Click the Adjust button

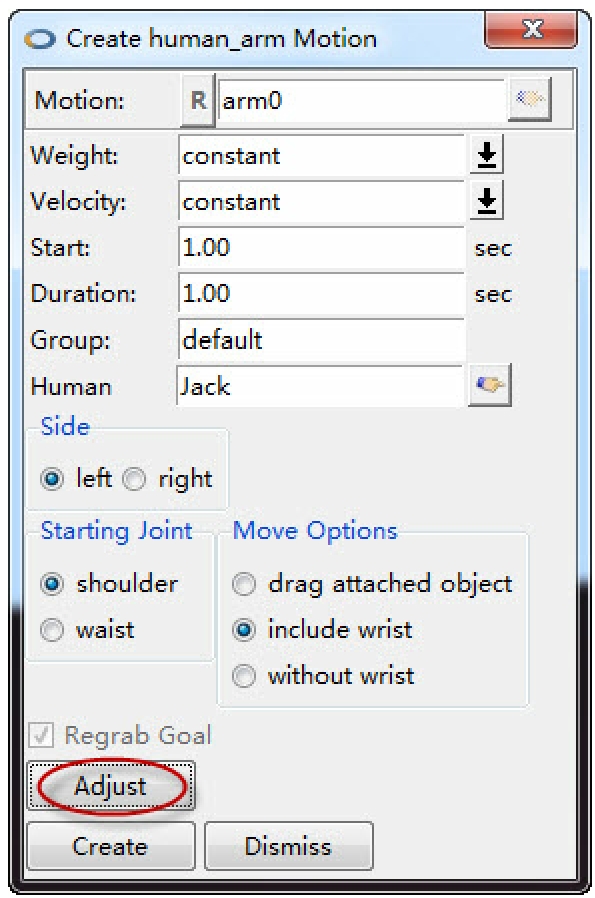click(x=111, y=786)
